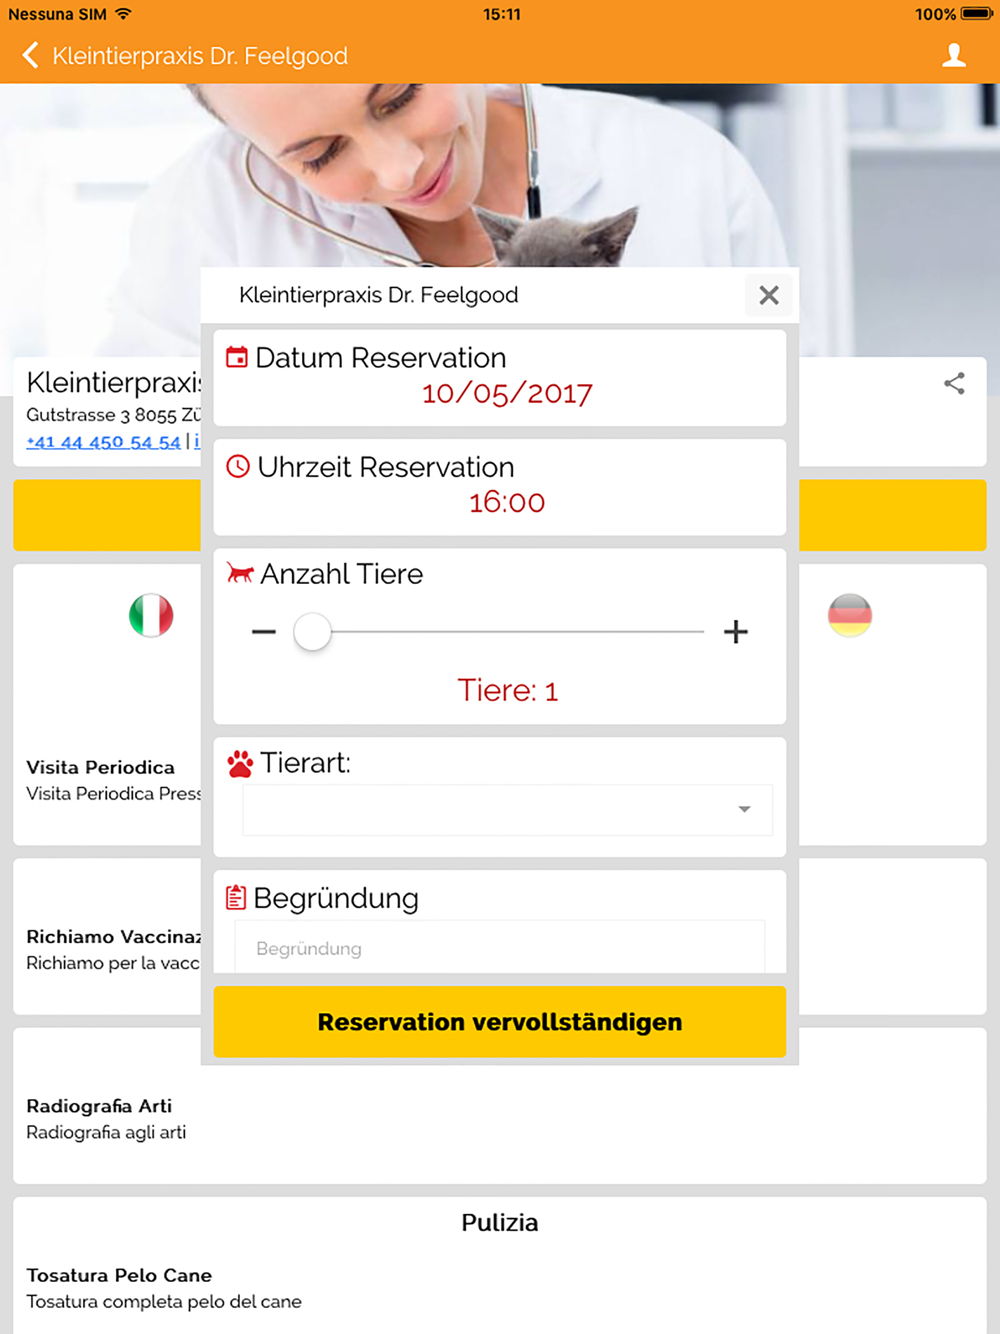Click the calendar icon by Datum Reservation
The width and height of the screenshot is (1000, 1334).
237,357
